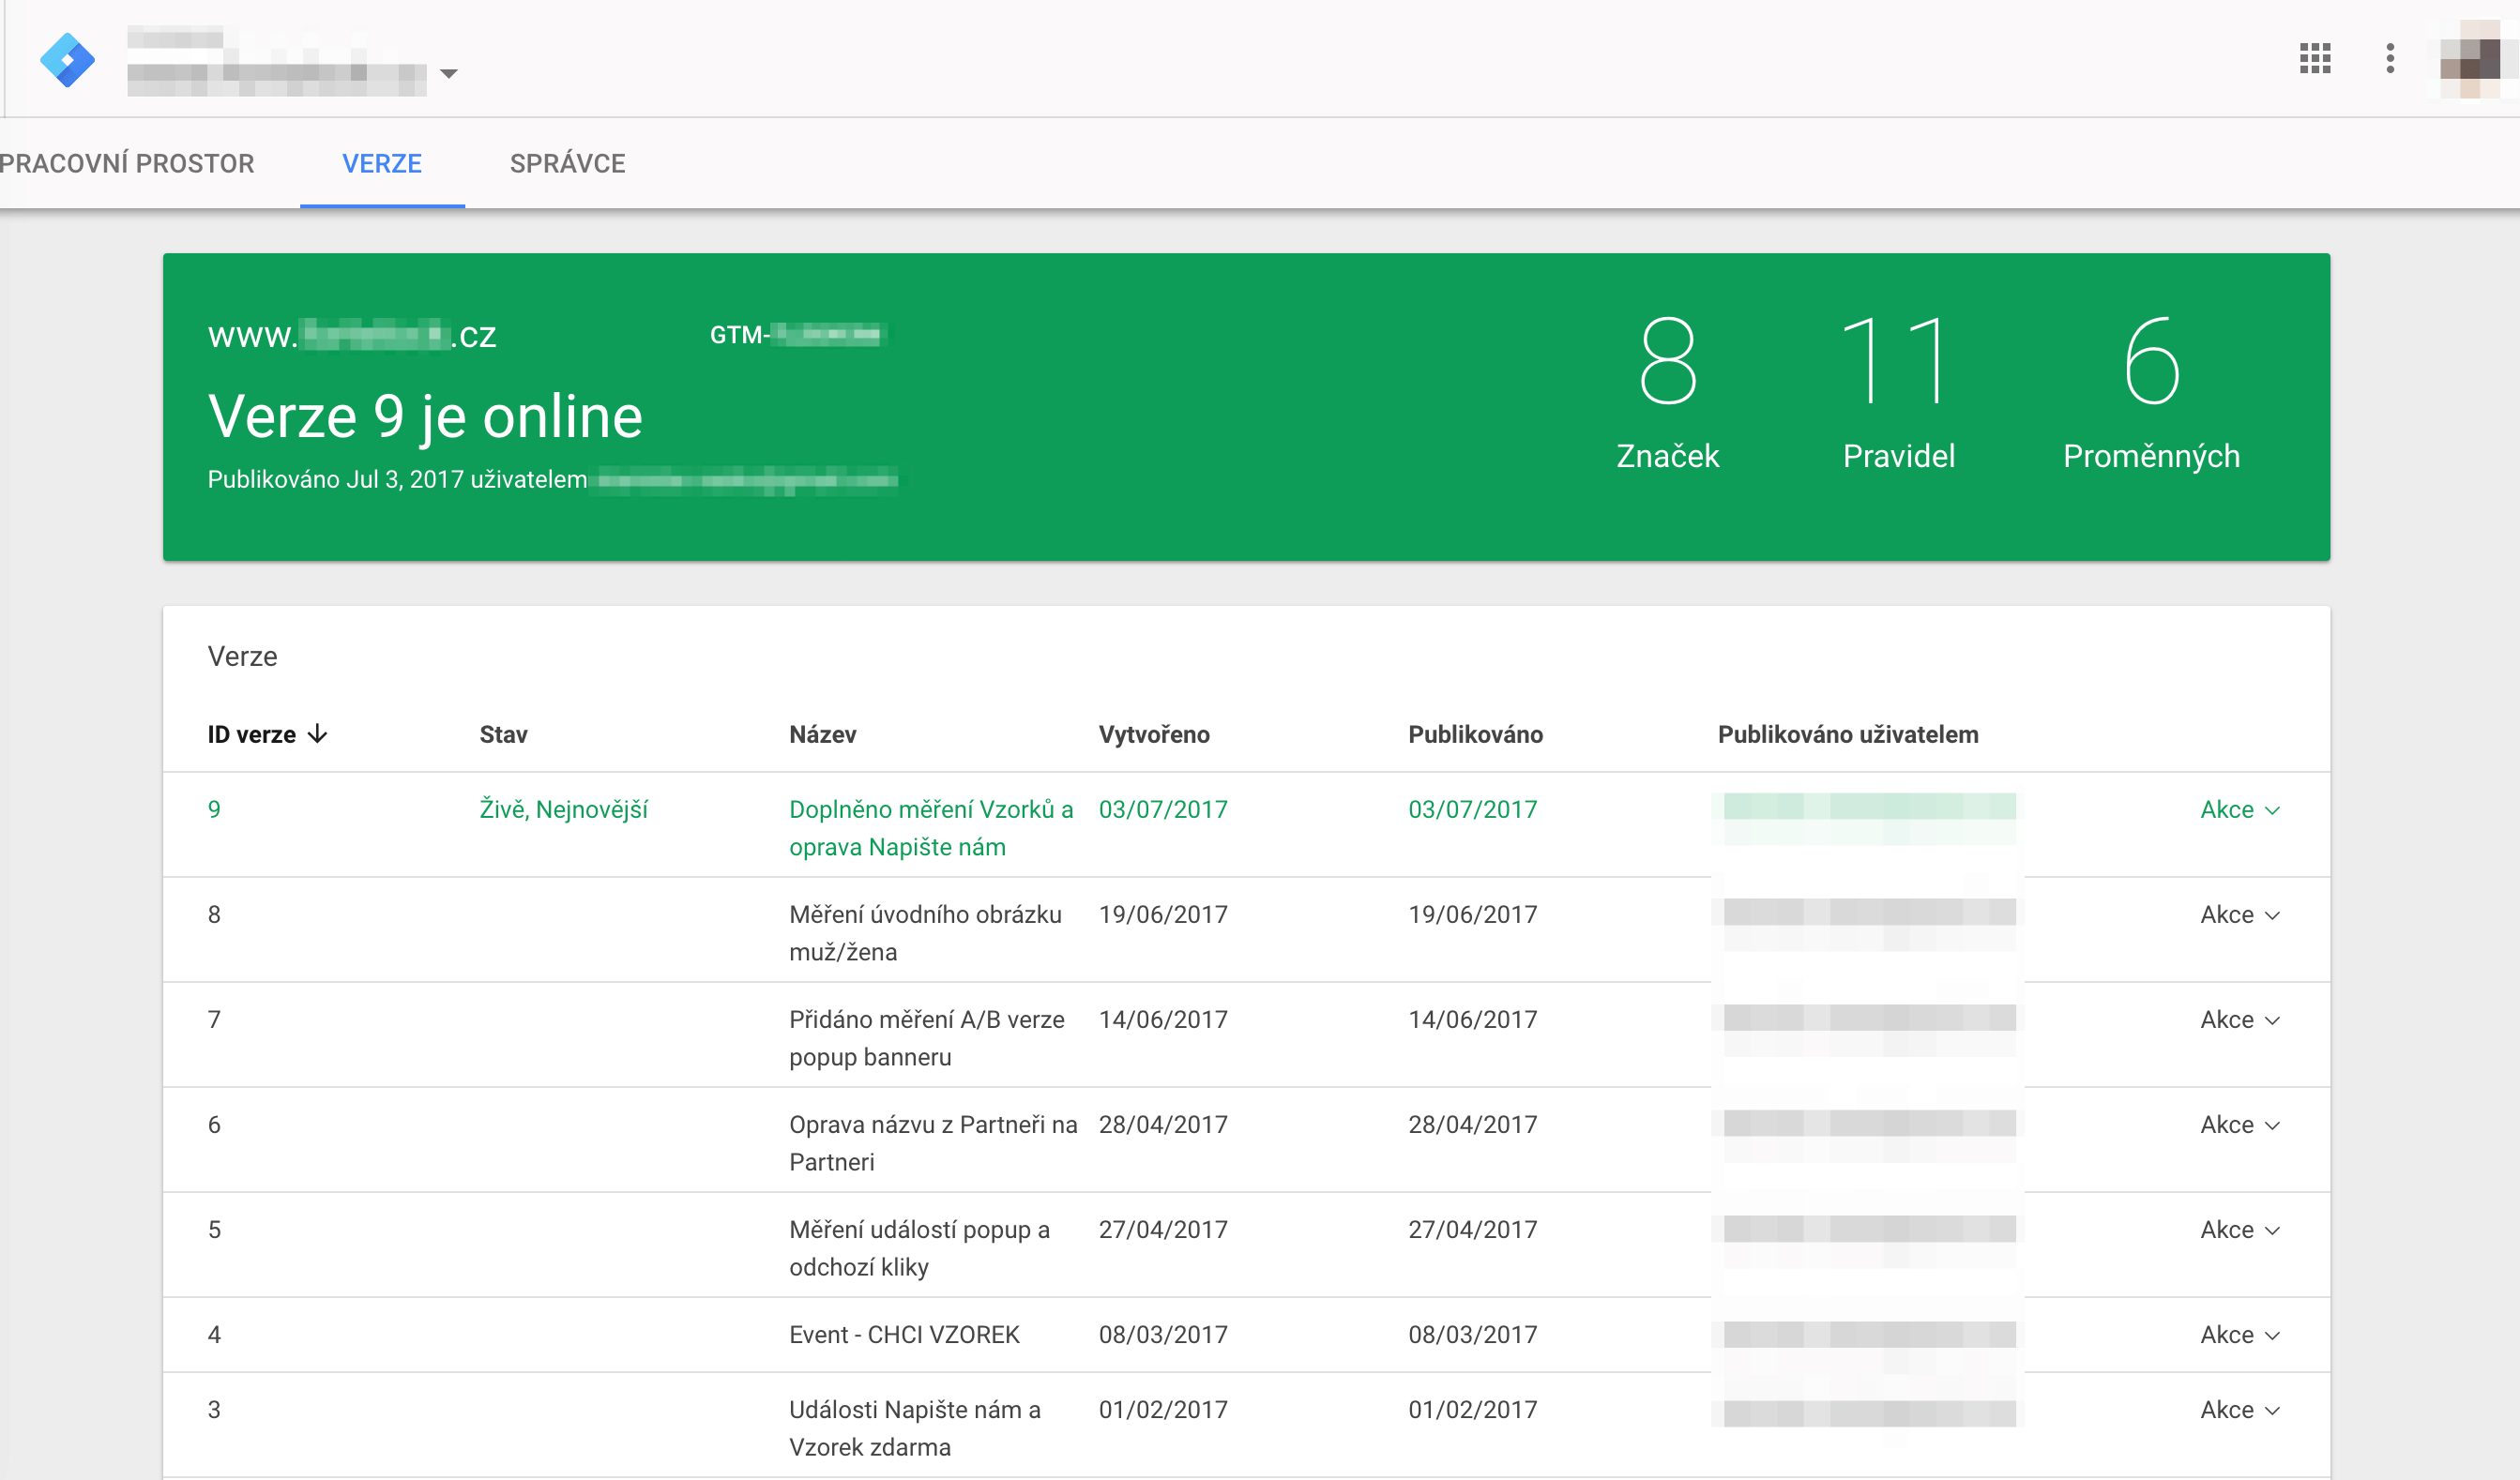The height and width of the screenshot is (1480, 2520).
Task: Click the user account avatar
Action: (2471, 60)
